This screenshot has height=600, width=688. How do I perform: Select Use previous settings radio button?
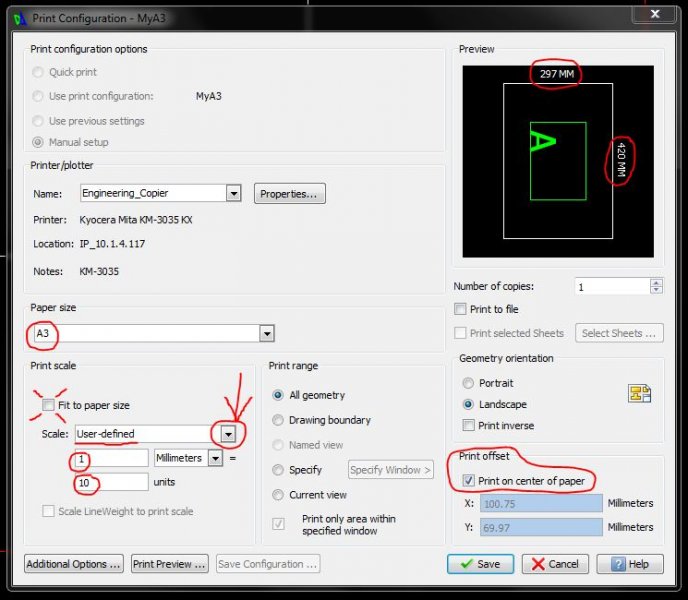click(38, 121)
